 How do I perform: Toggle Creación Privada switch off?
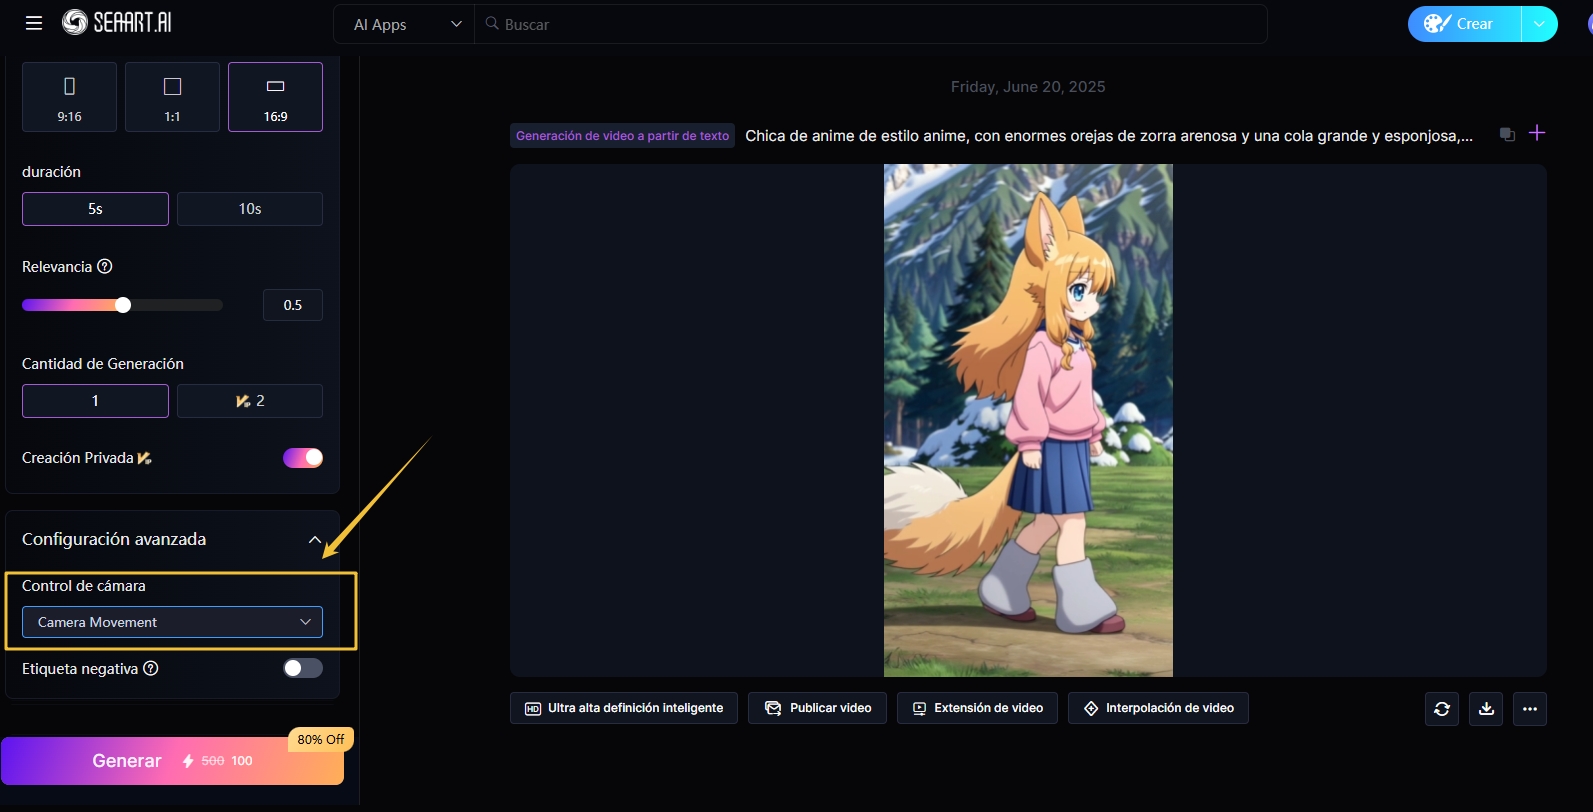pyautogui.click(x=303, y=458)
